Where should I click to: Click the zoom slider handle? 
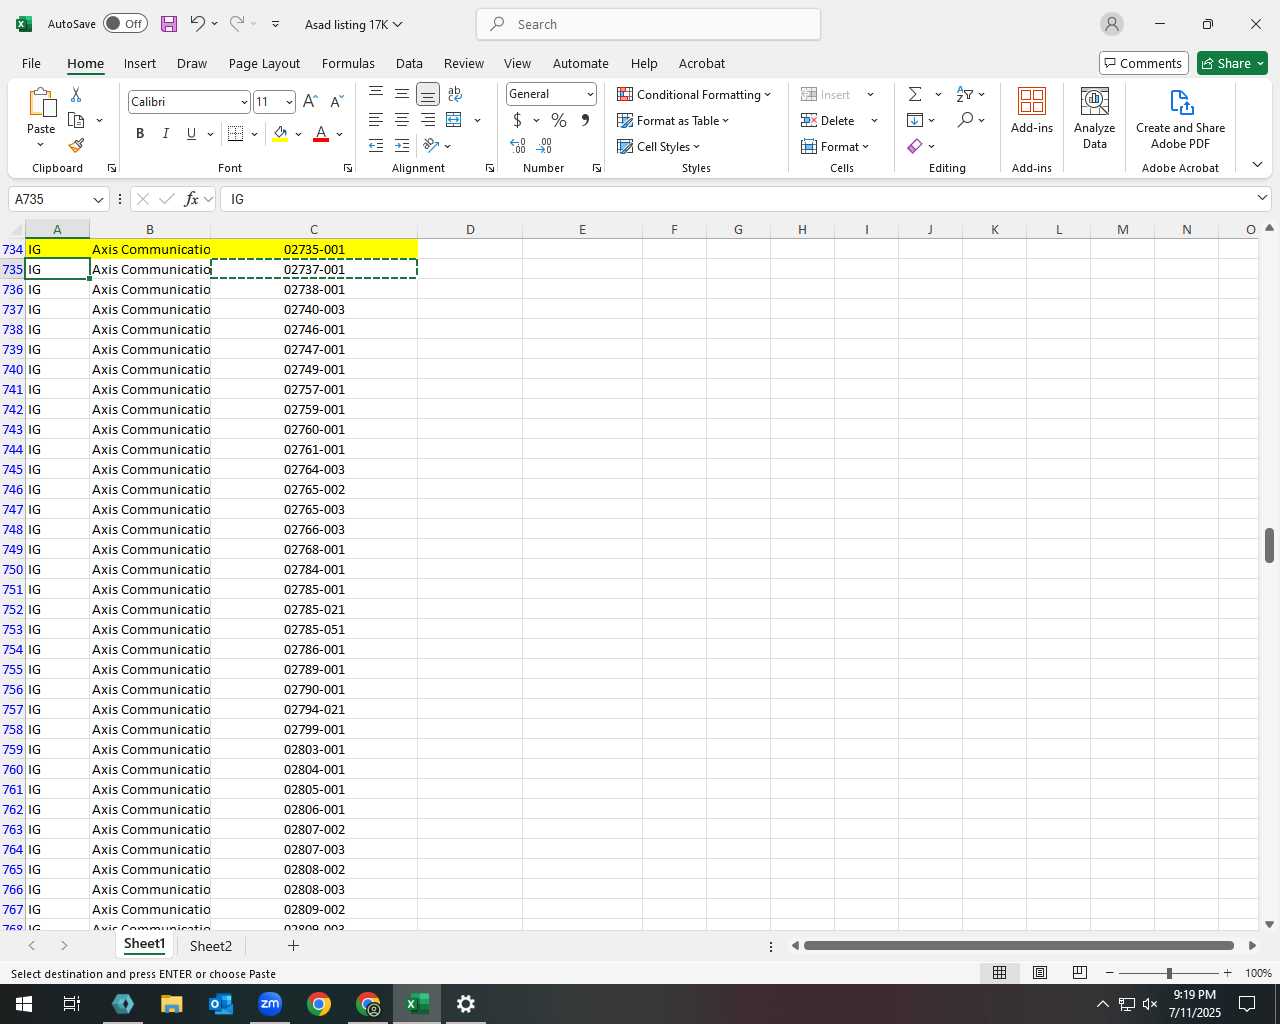(1168, 973)
